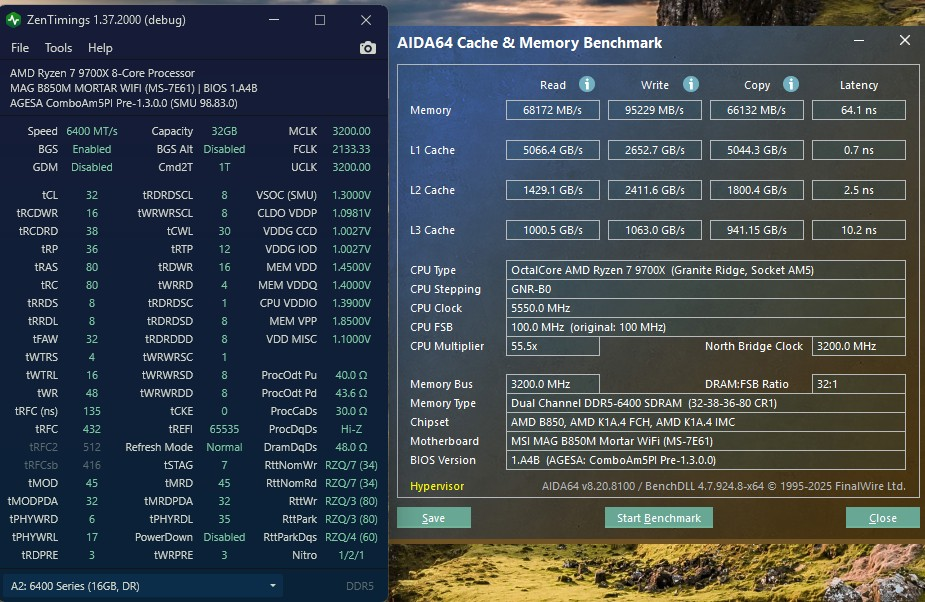This screenshot has width=925, height=602.
Task: Click the FCLK value 2133.33
Action: [x=351, y=149]
